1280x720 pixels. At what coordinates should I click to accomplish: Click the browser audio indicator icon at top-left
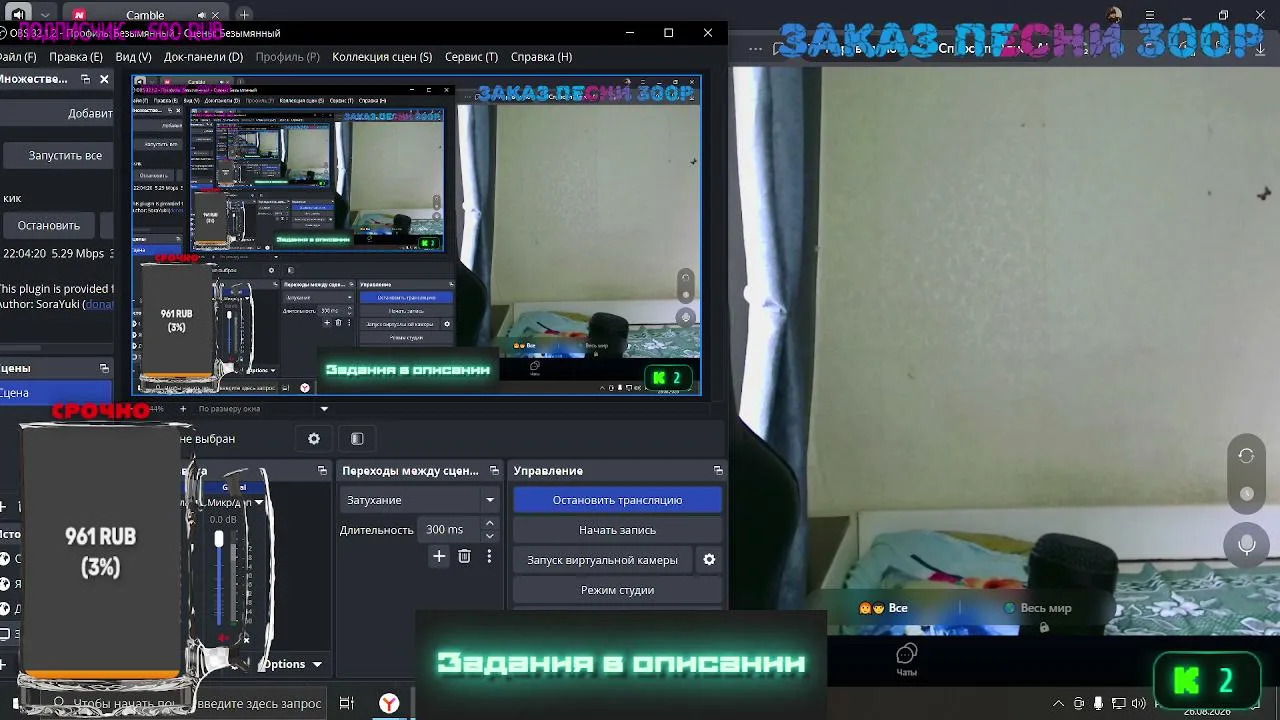(18, 15)
